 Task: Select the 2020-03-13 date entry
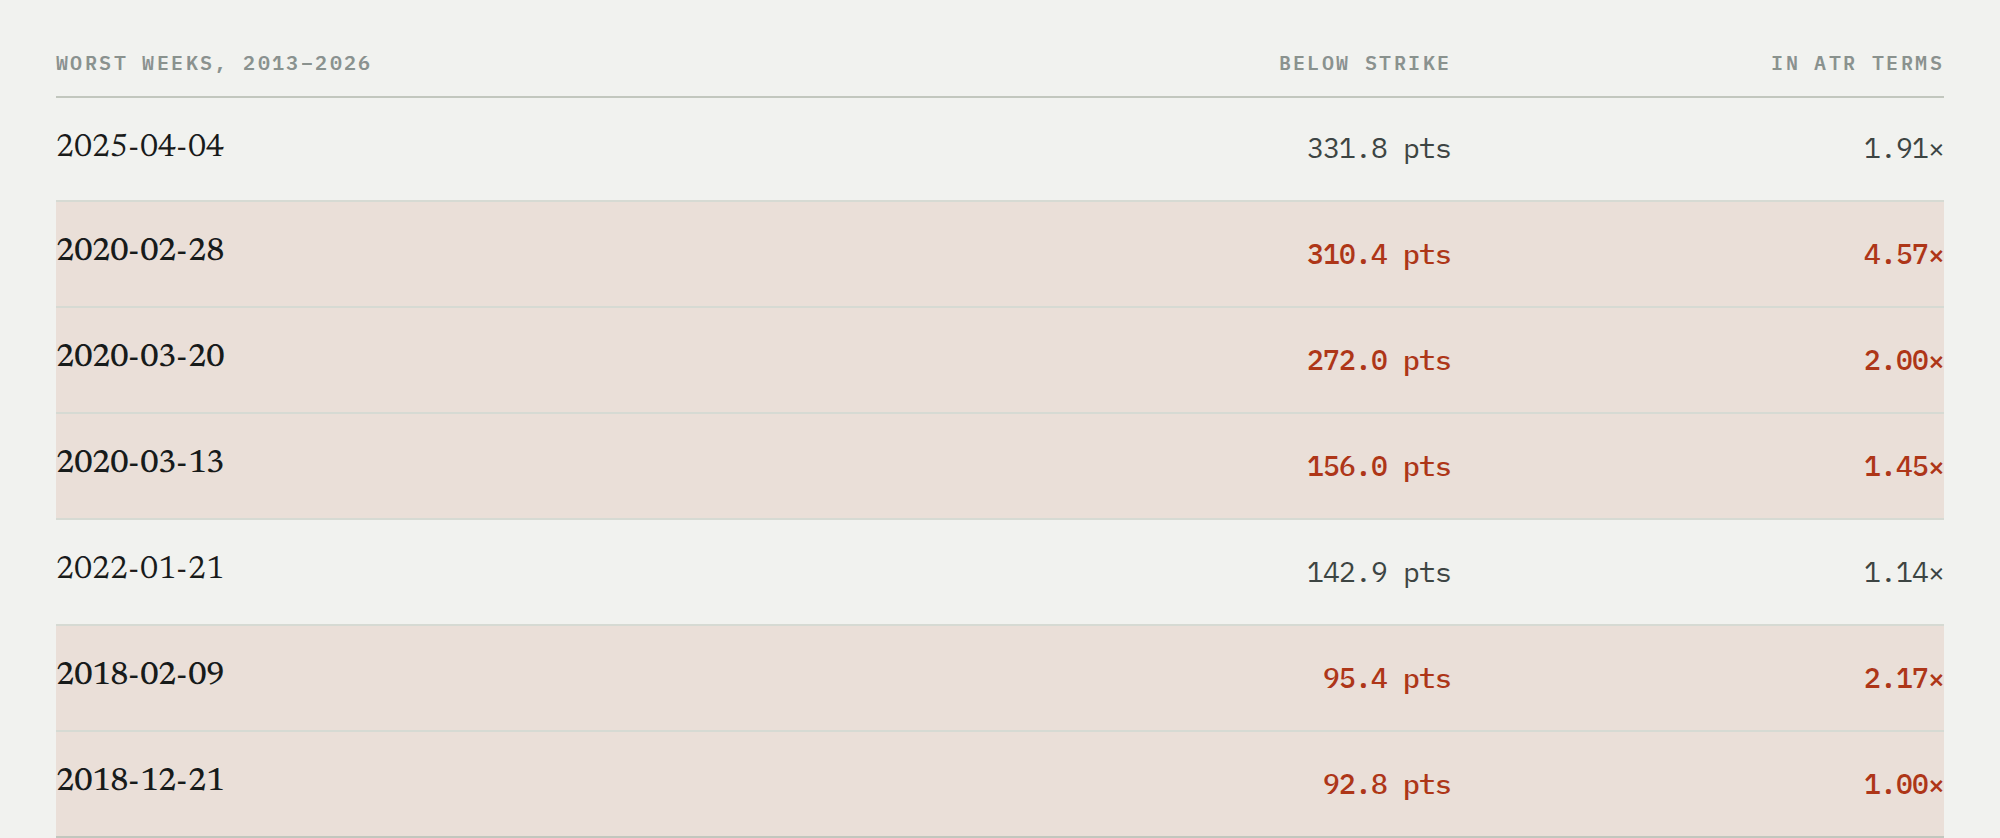tap(140, 462)
